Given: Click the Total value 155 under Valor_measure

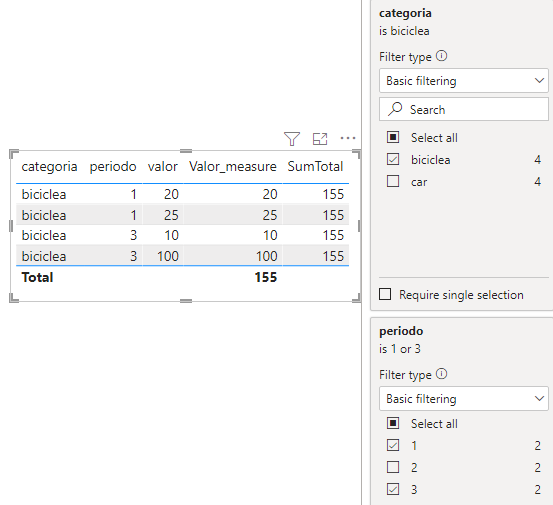Looking at the screenshot, I should (x=266, y=278).
